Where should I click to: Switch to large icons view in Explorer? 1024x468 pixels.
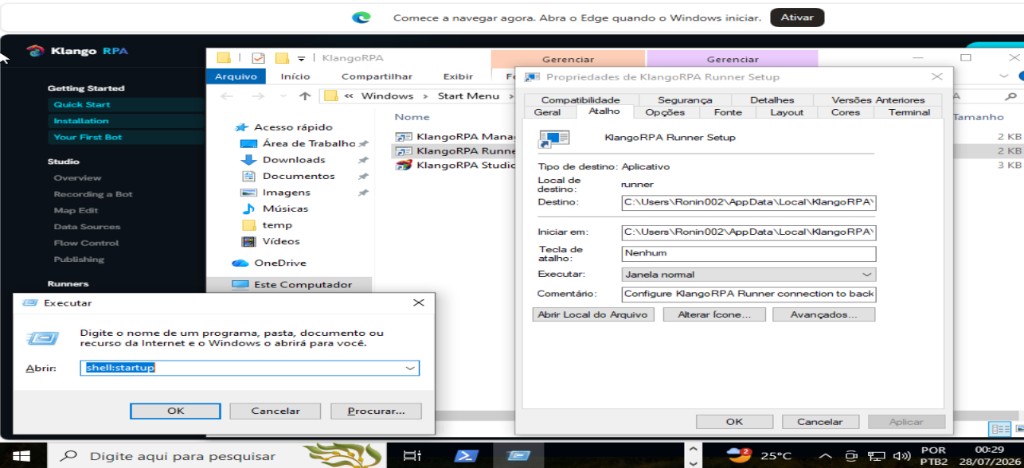pos(1019,429)
